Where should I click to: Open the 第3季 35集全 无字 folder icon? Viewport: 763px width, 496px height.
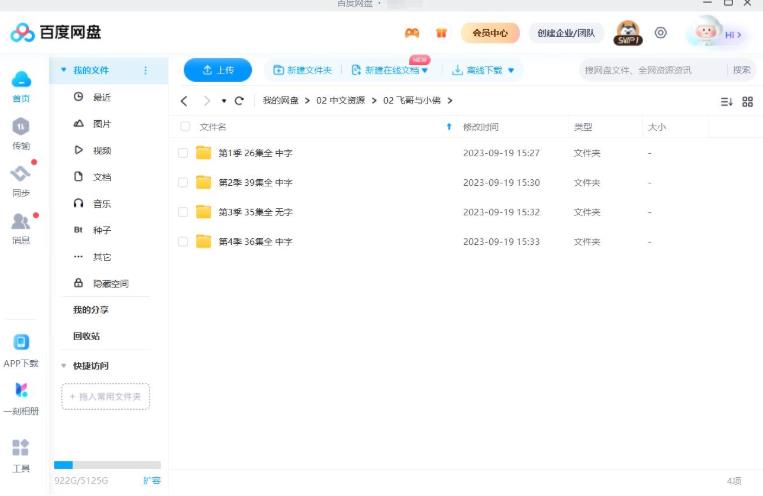click(203, 212)
